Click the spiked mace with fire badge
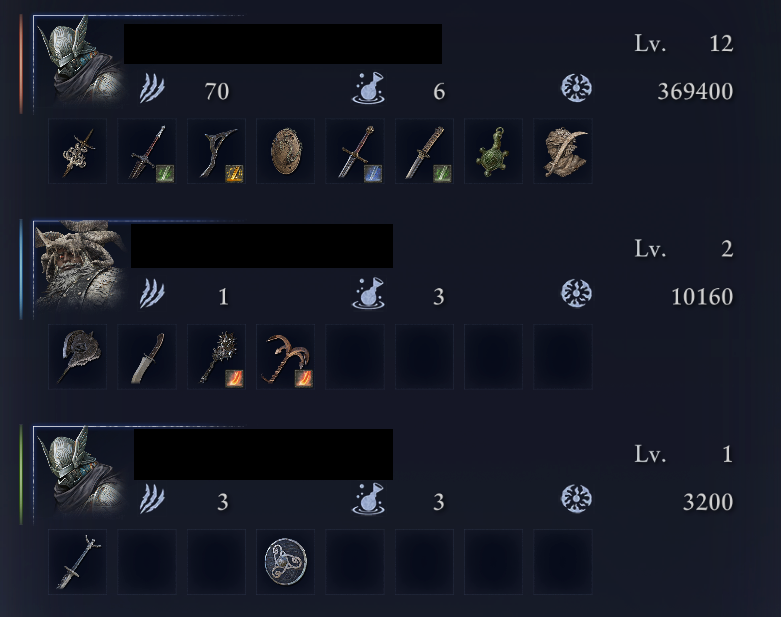Screen dimensions: 781x617 (216, 357)
